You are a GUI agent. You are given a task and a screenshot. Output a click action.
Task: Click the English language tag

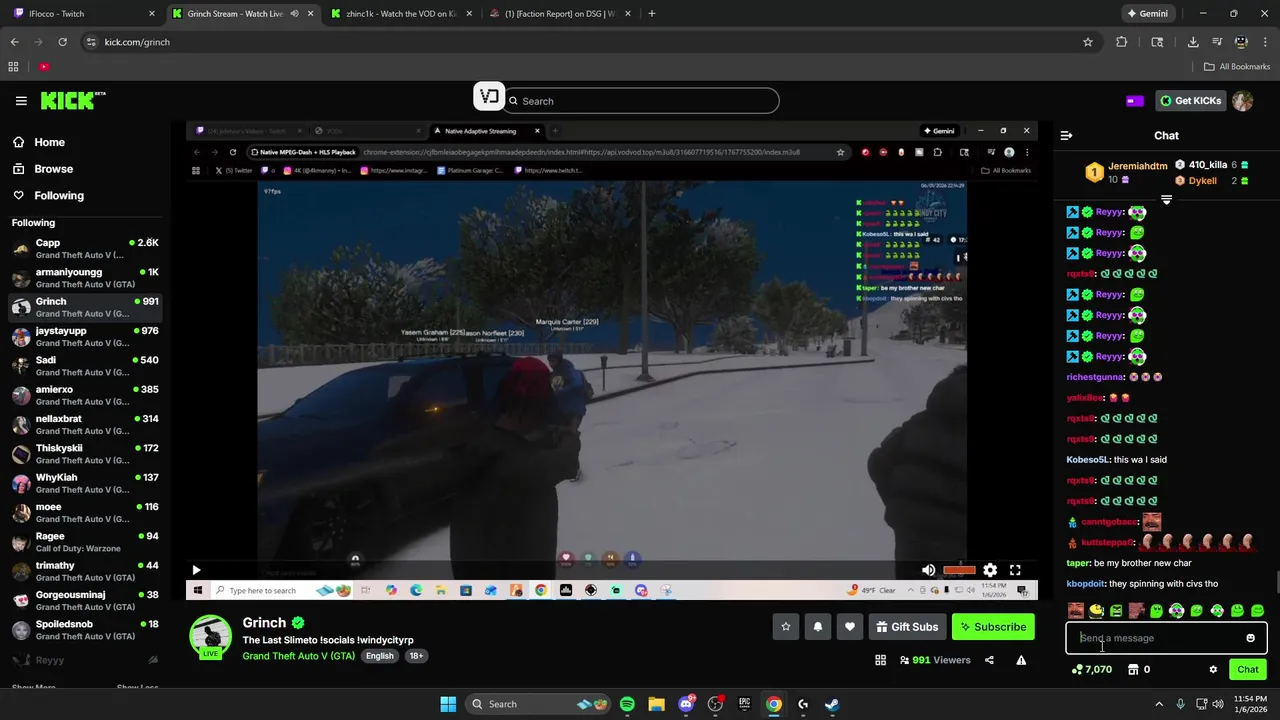(x=379, y=656)
